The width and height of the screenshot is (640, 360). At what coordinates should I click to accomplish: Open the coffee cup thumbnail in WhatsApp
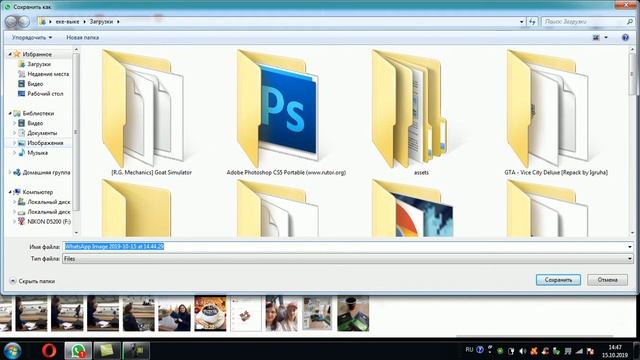210,313
